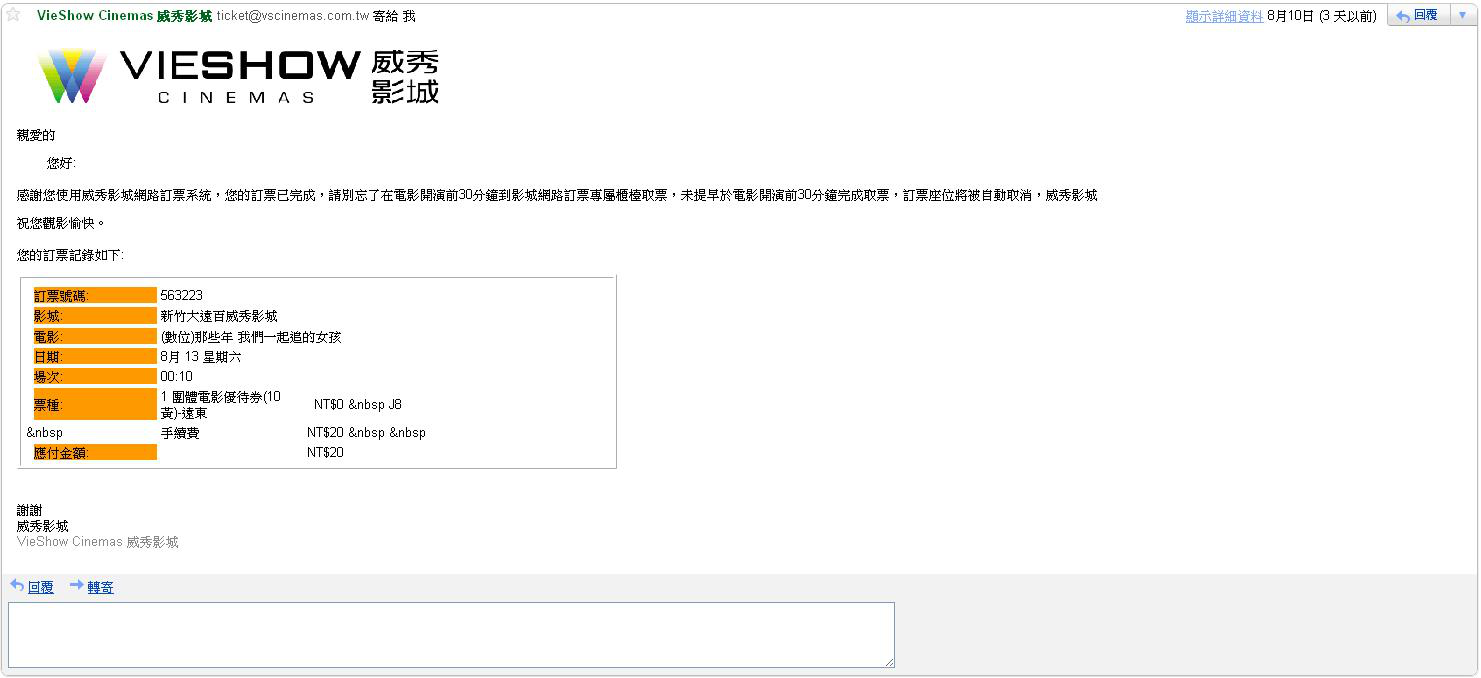Open 顯示詳細資料 show details link
1481x678 pixels.
click(1224, 16)
